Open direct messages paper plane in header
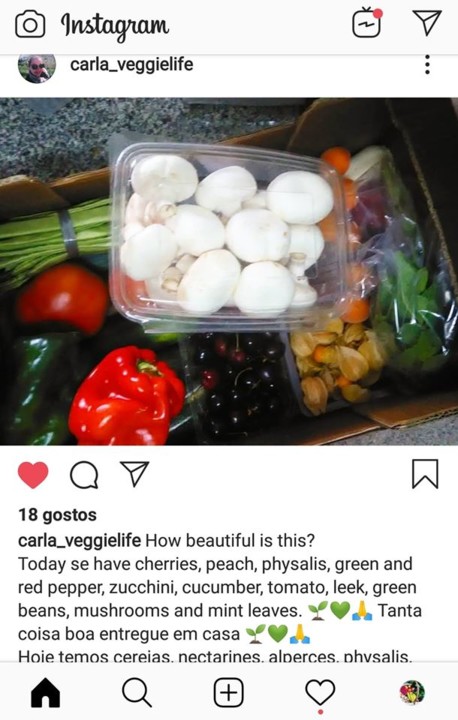The height and width of the screenshot is (720, 458). pos(427,22)
